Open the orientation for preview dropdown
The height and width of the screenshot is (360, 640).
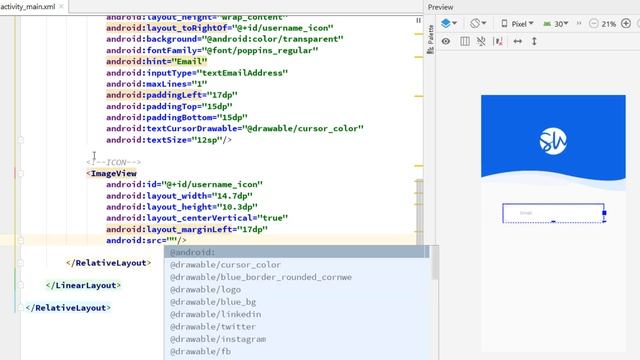478,23
